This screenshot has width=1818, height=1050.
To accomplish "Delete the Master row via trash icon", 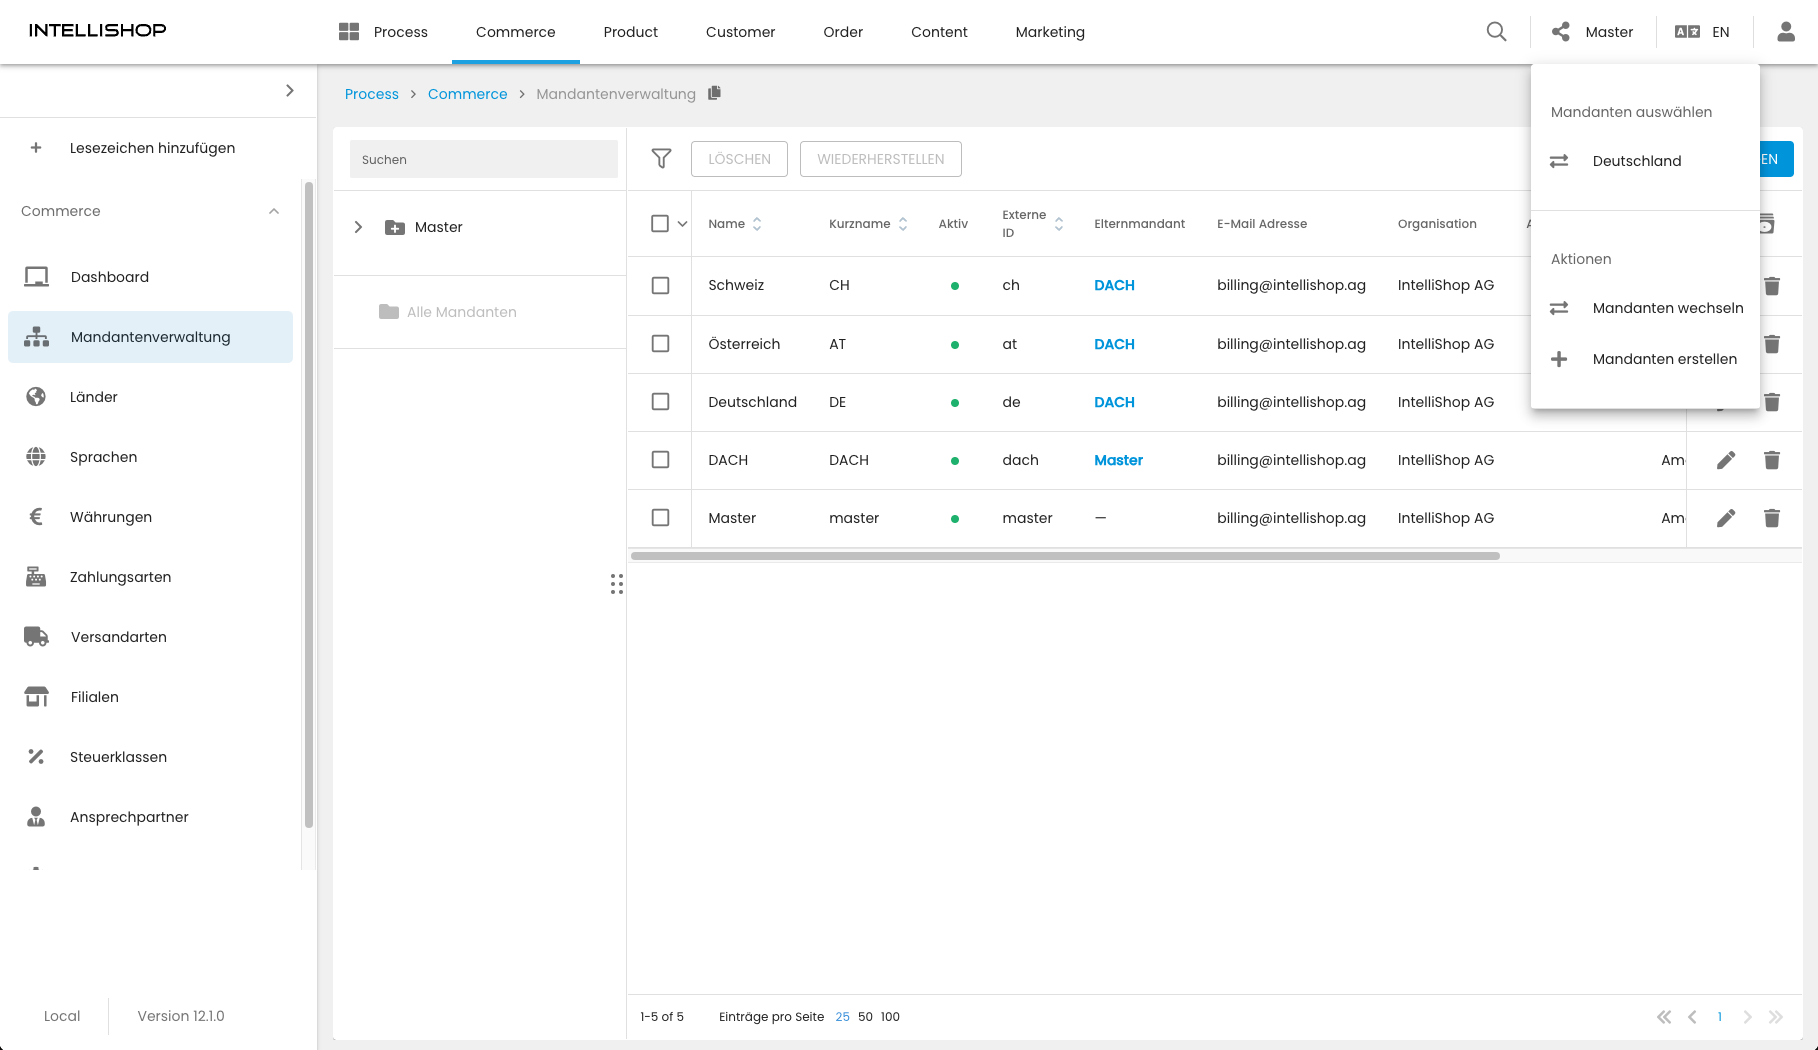I will pyautogui.click(x=1772, y=518).
